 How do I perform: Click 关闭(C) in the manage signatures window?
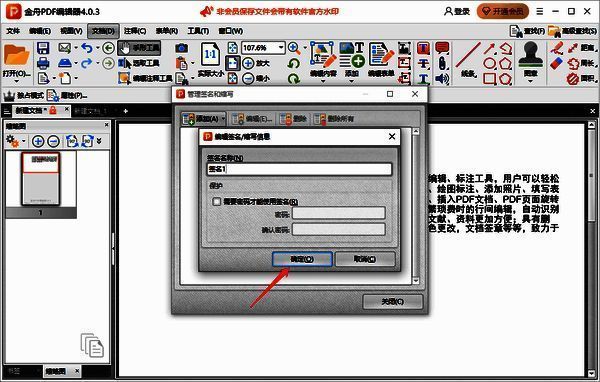393,302
